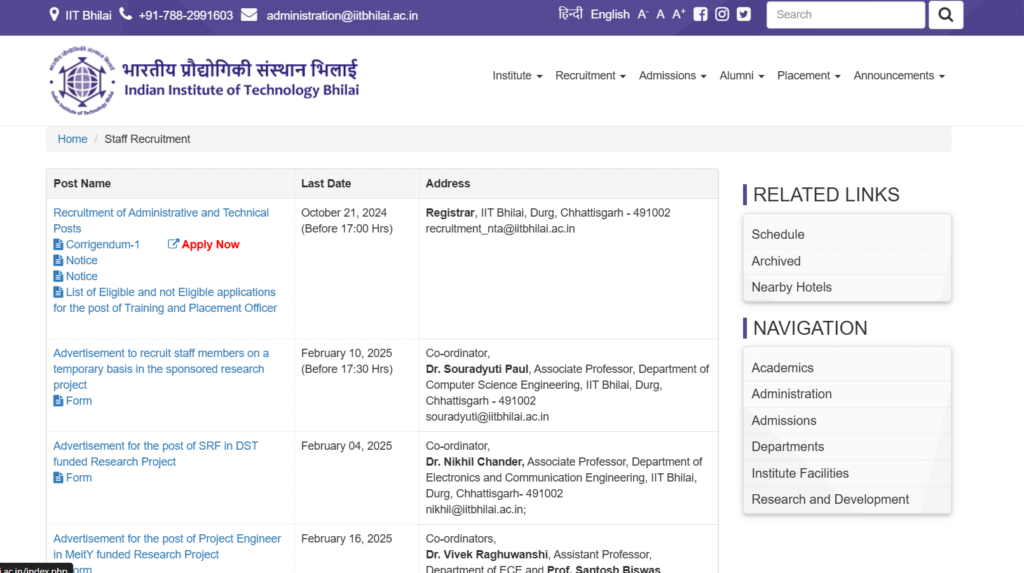Screen dimensions: 1024x573
Task: Open advertisement for Project Engineer in MeitY project
Action: pos(167,547)
